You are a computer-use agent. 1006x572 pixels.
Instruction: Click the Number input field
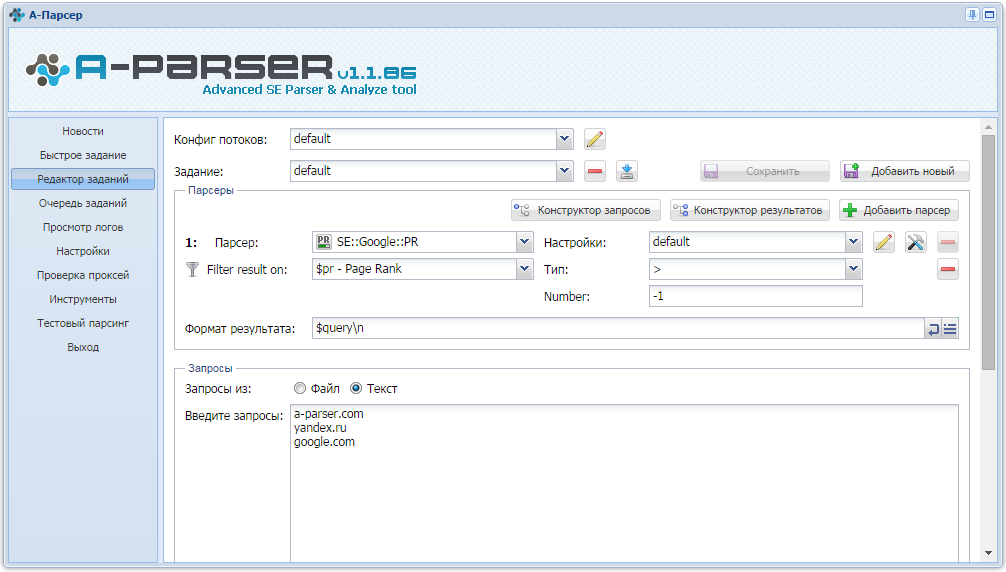point(756,296)
